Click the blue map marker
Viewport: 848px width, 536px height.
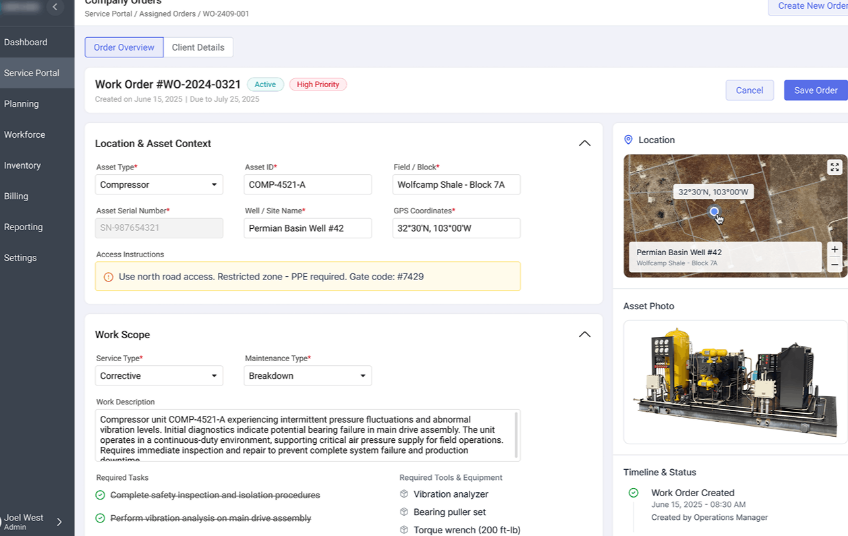[714, 211]
